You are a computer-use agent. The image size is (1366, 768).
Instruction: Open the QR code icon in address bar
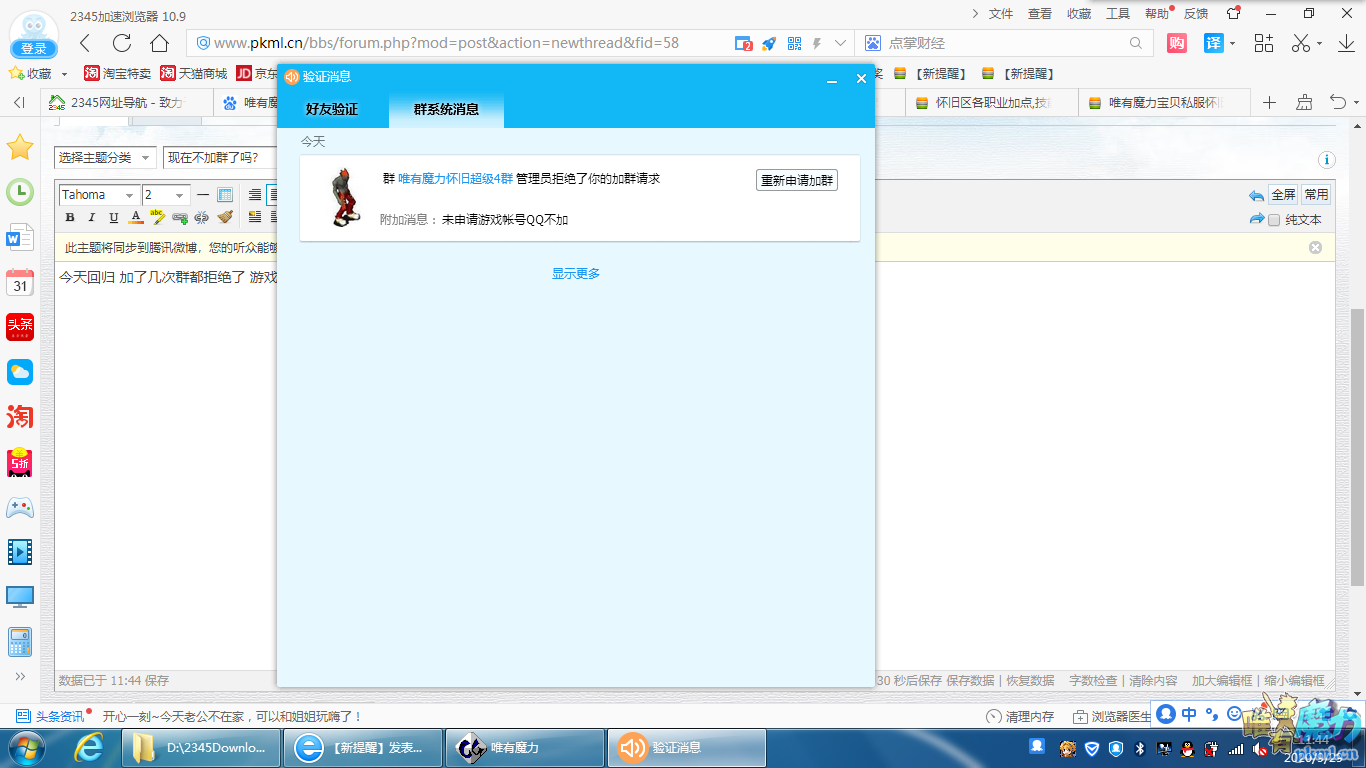(794, 43)
